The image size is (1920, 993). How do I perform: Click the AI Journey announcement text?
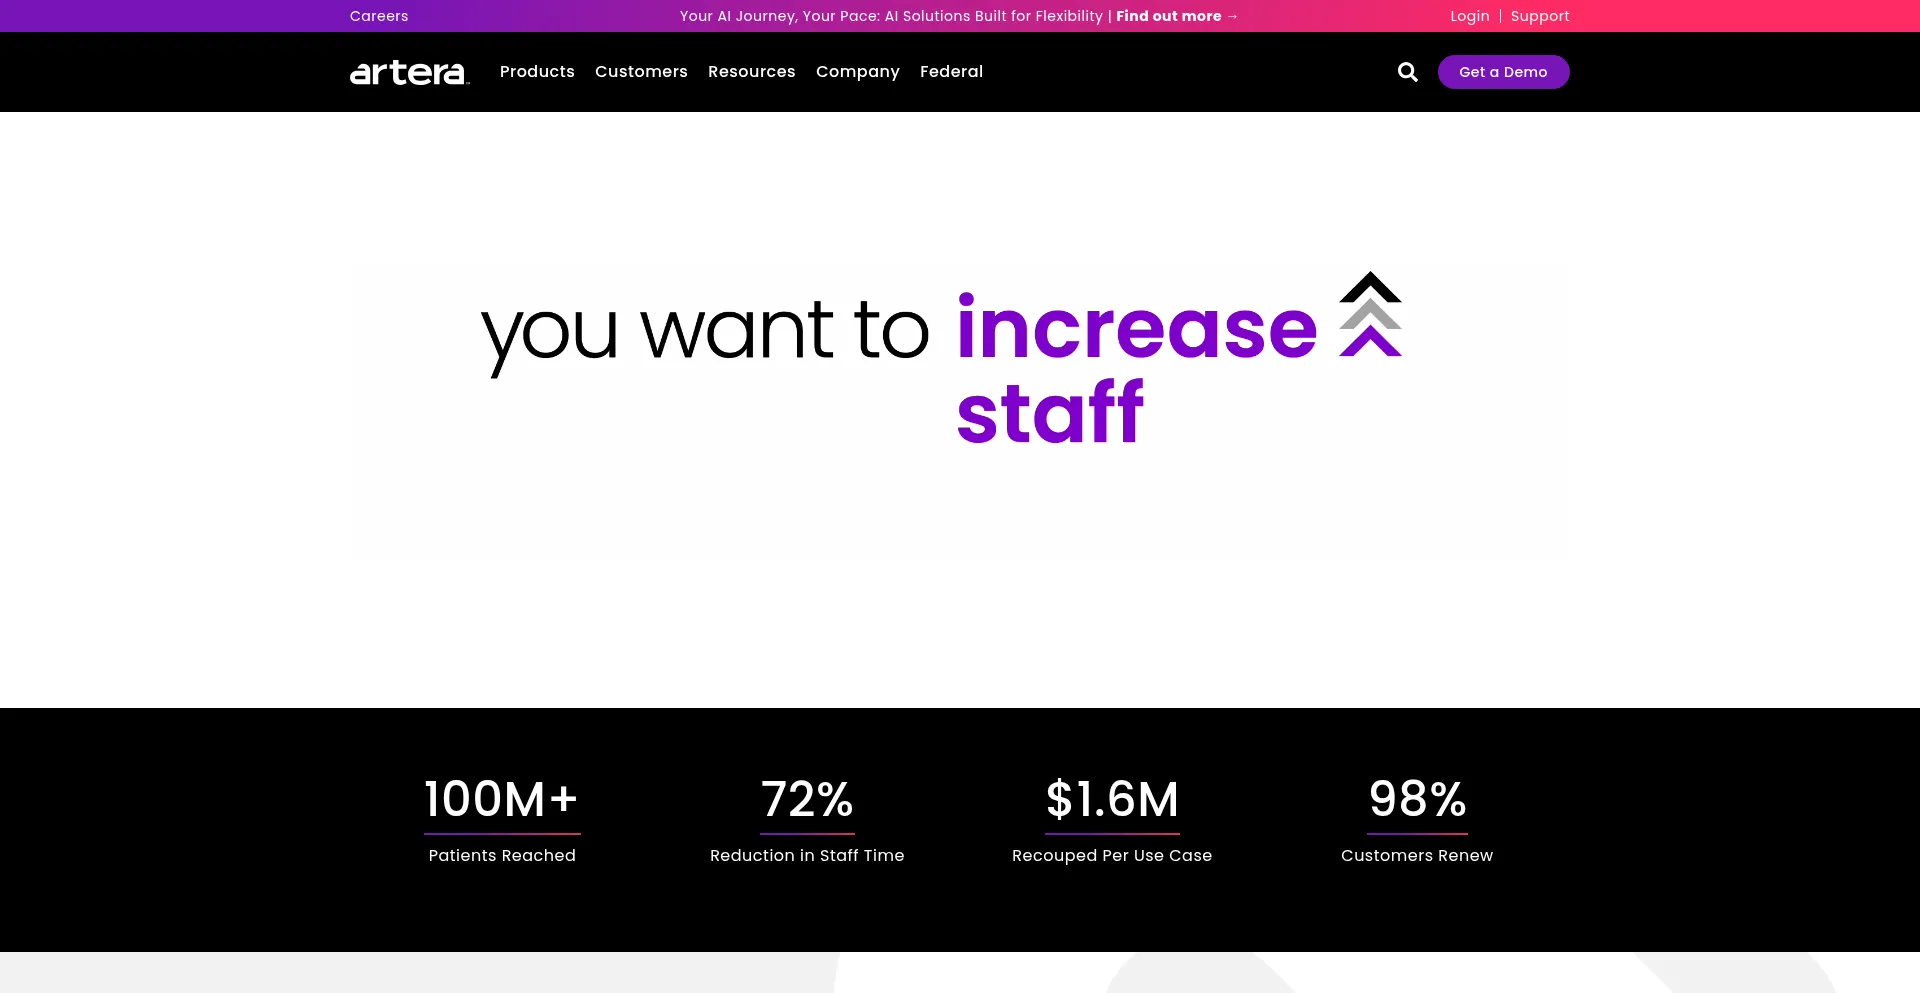(x=890, y=16)
